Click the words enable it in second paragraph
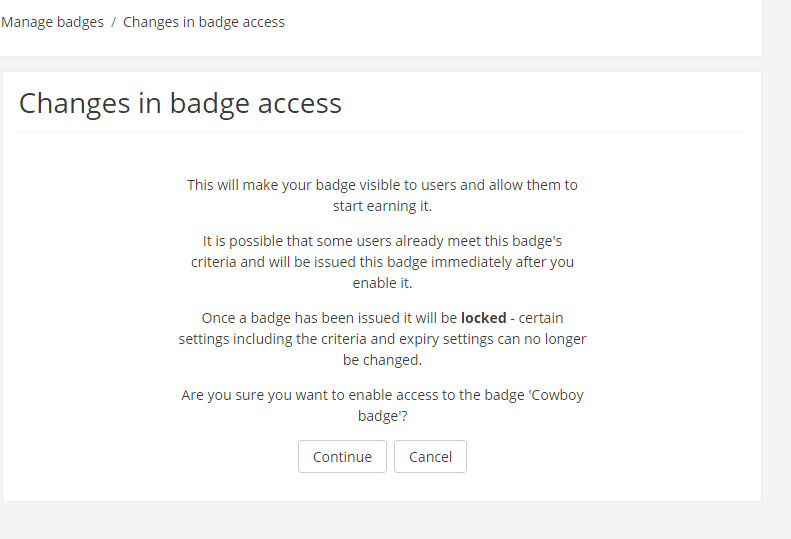The height and width of the screenshot is (539, 791). (382, 283)
